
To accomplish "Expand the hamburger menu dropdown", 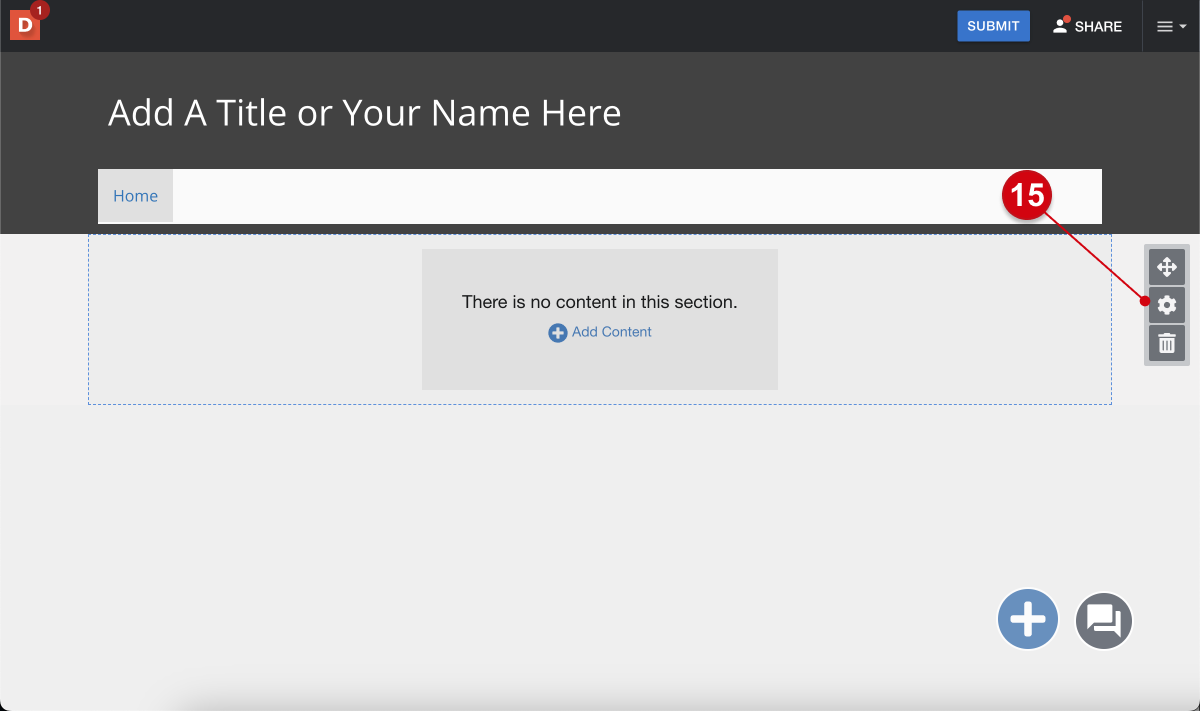I will click(x=1171, y=27).
